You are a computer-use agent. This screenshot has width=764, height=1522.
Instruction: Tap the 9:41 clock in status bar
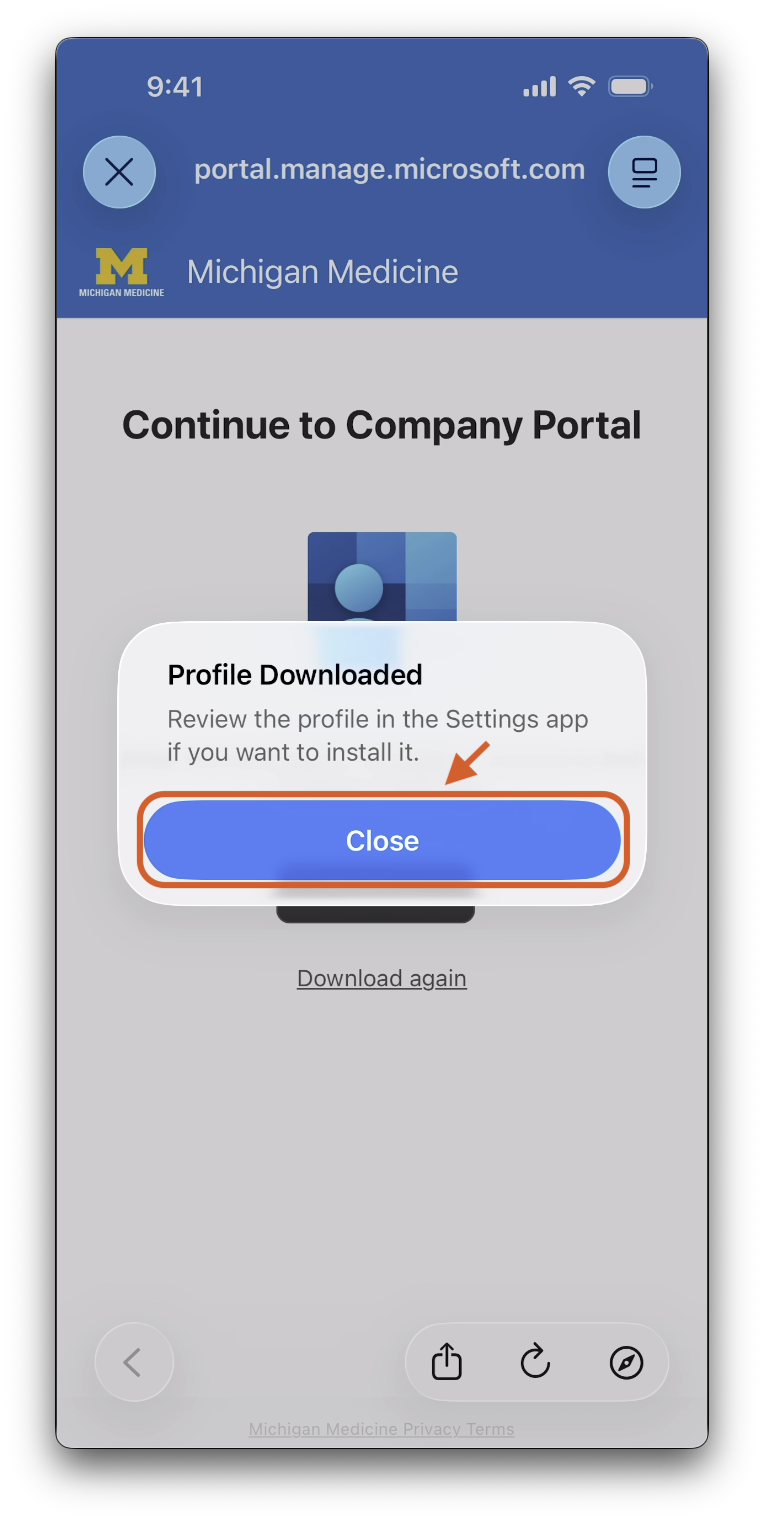[175, 87]
